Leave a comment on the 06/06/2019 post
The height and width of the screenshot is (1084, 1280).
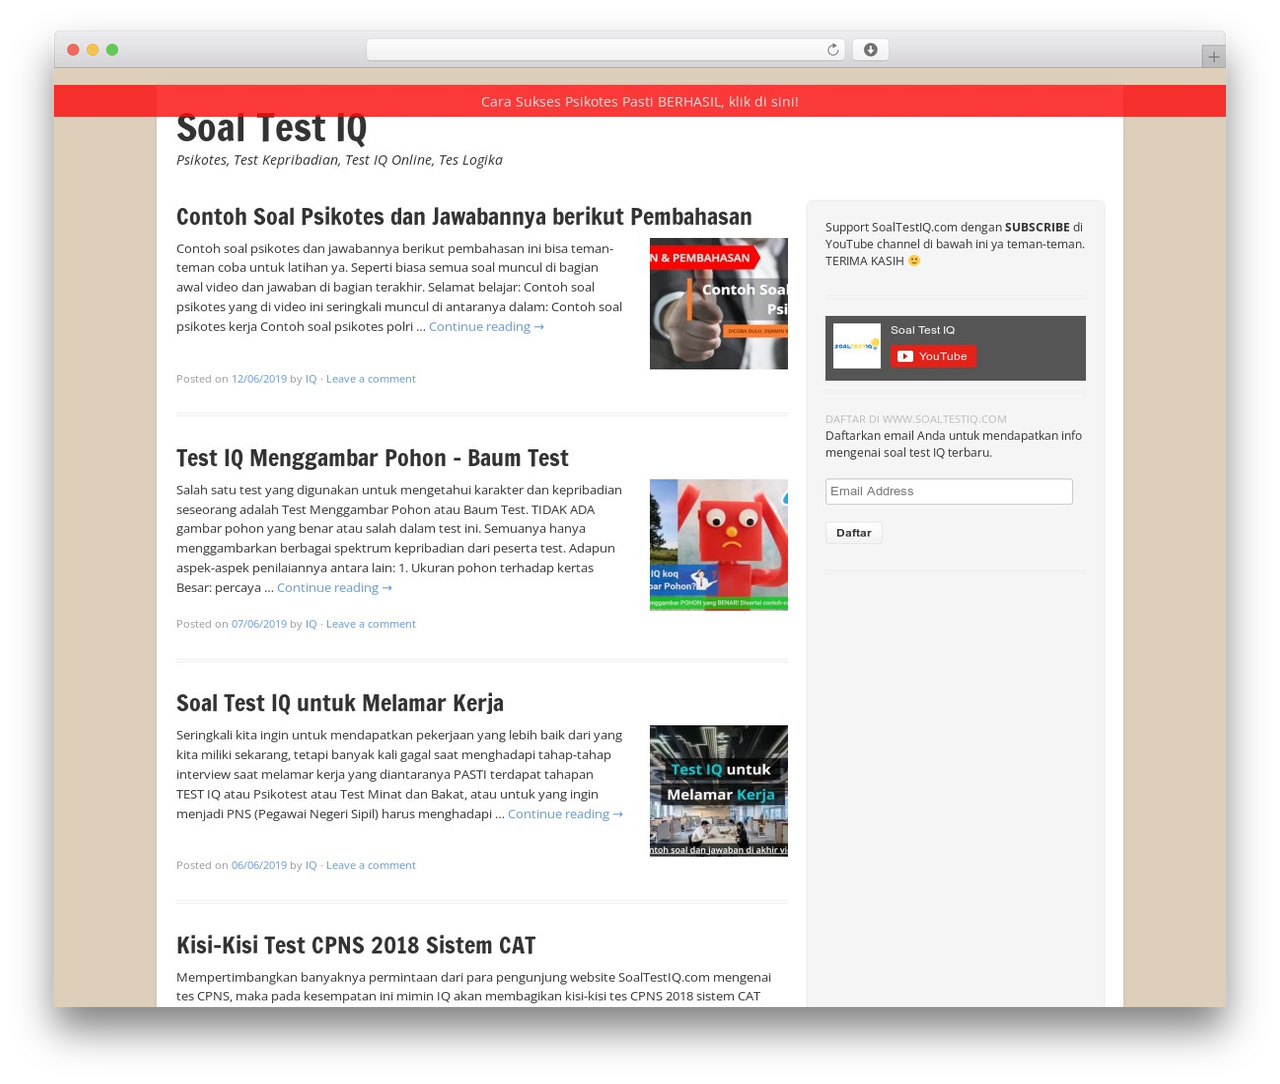(370, 865)
